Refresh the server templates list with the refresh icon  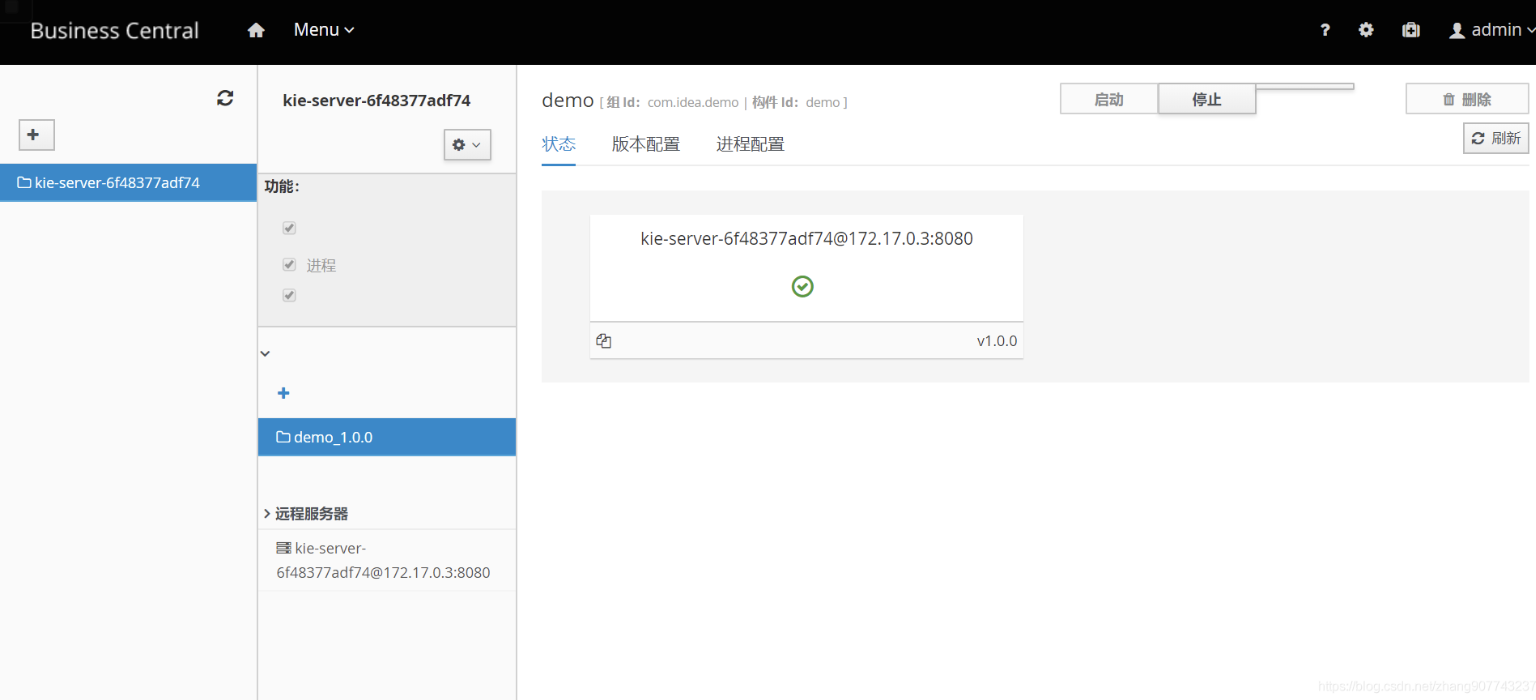coord(225,97)
